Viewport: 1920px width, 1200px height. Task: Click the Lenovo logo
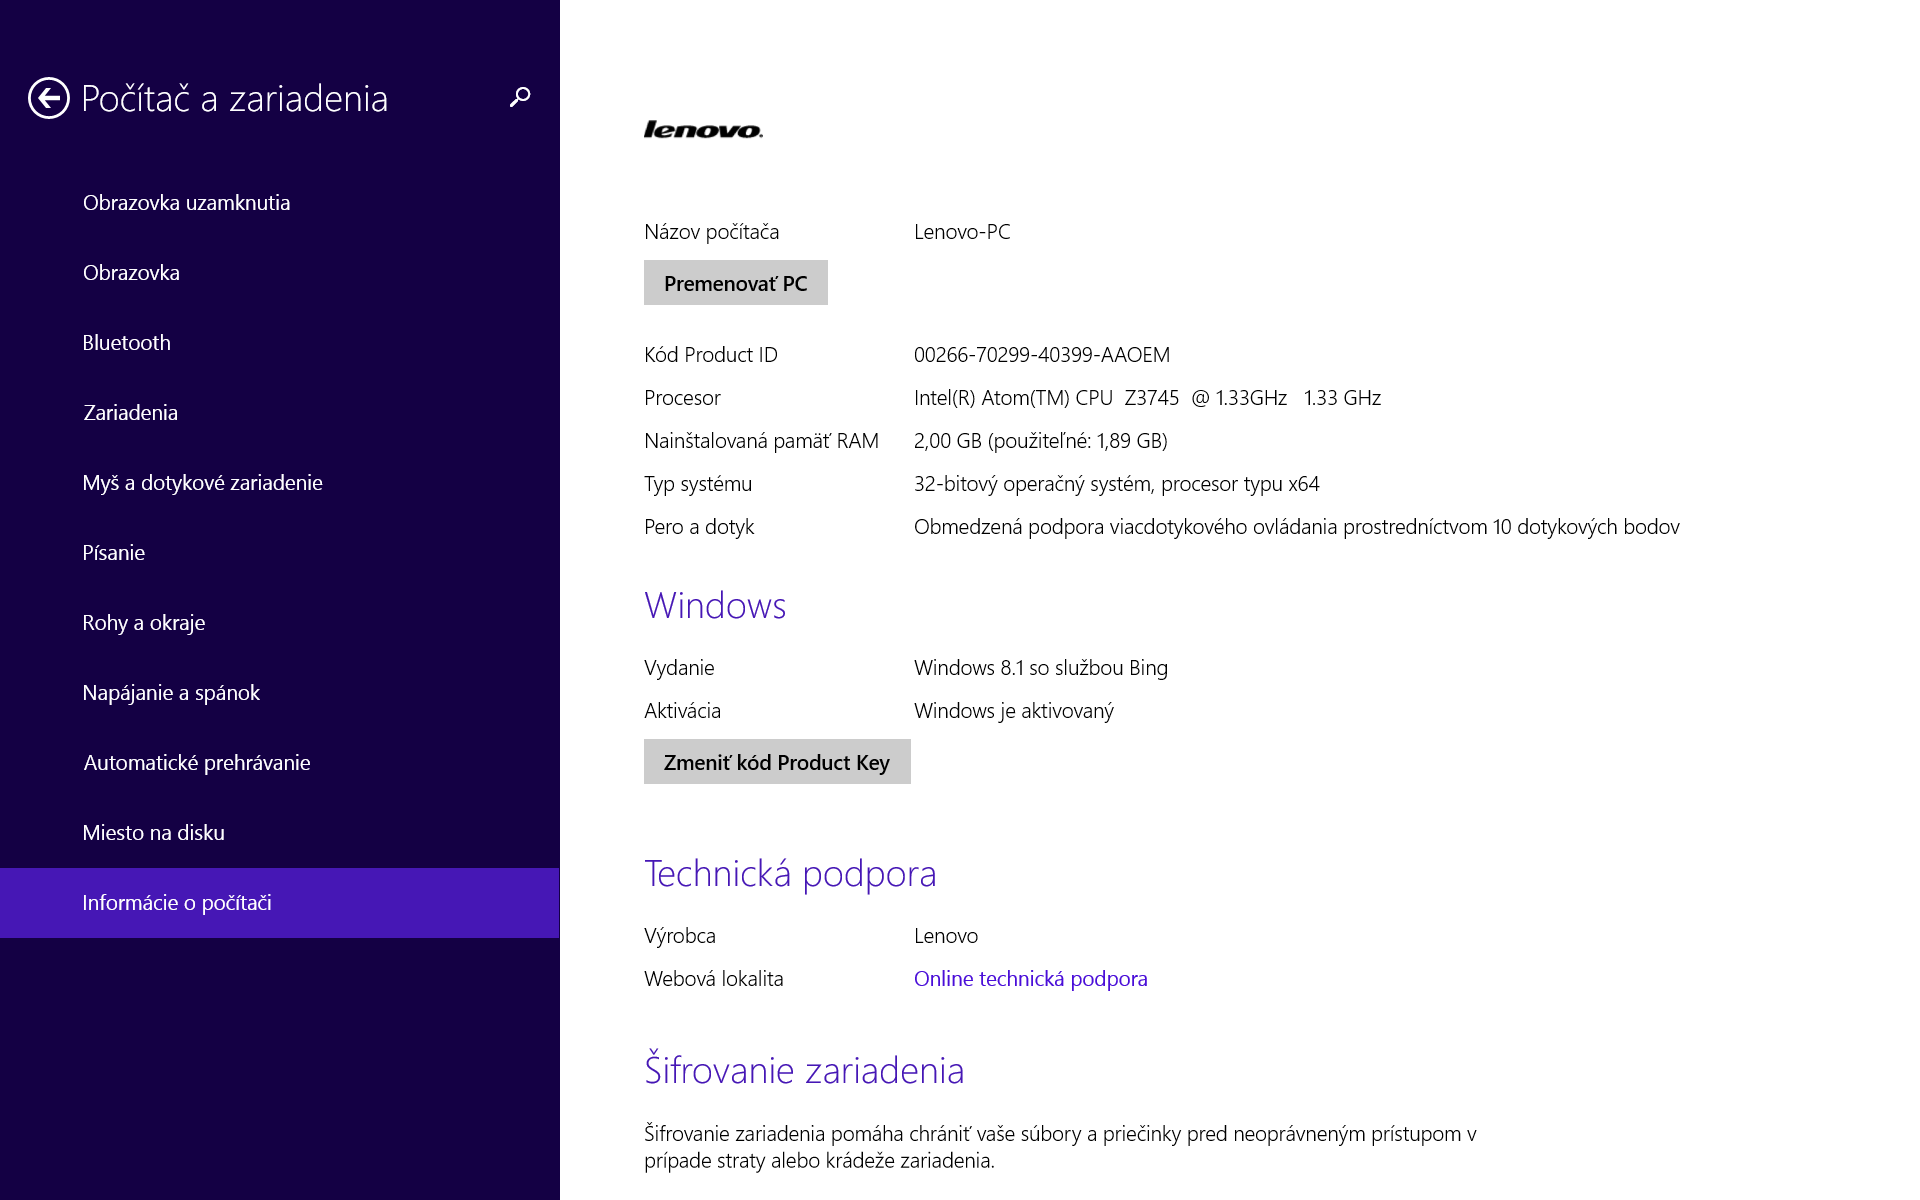(703, 130)
